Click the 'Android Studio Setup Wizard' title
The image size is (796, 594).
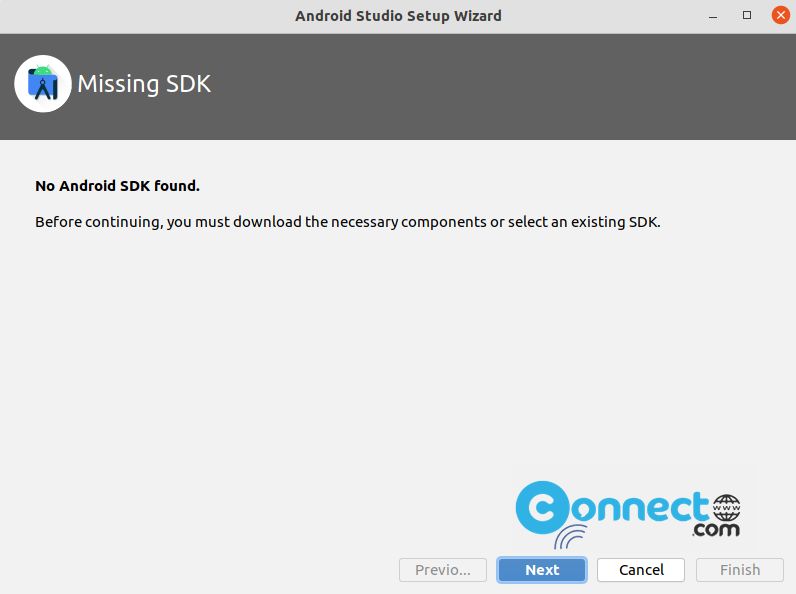click(399, 16)
